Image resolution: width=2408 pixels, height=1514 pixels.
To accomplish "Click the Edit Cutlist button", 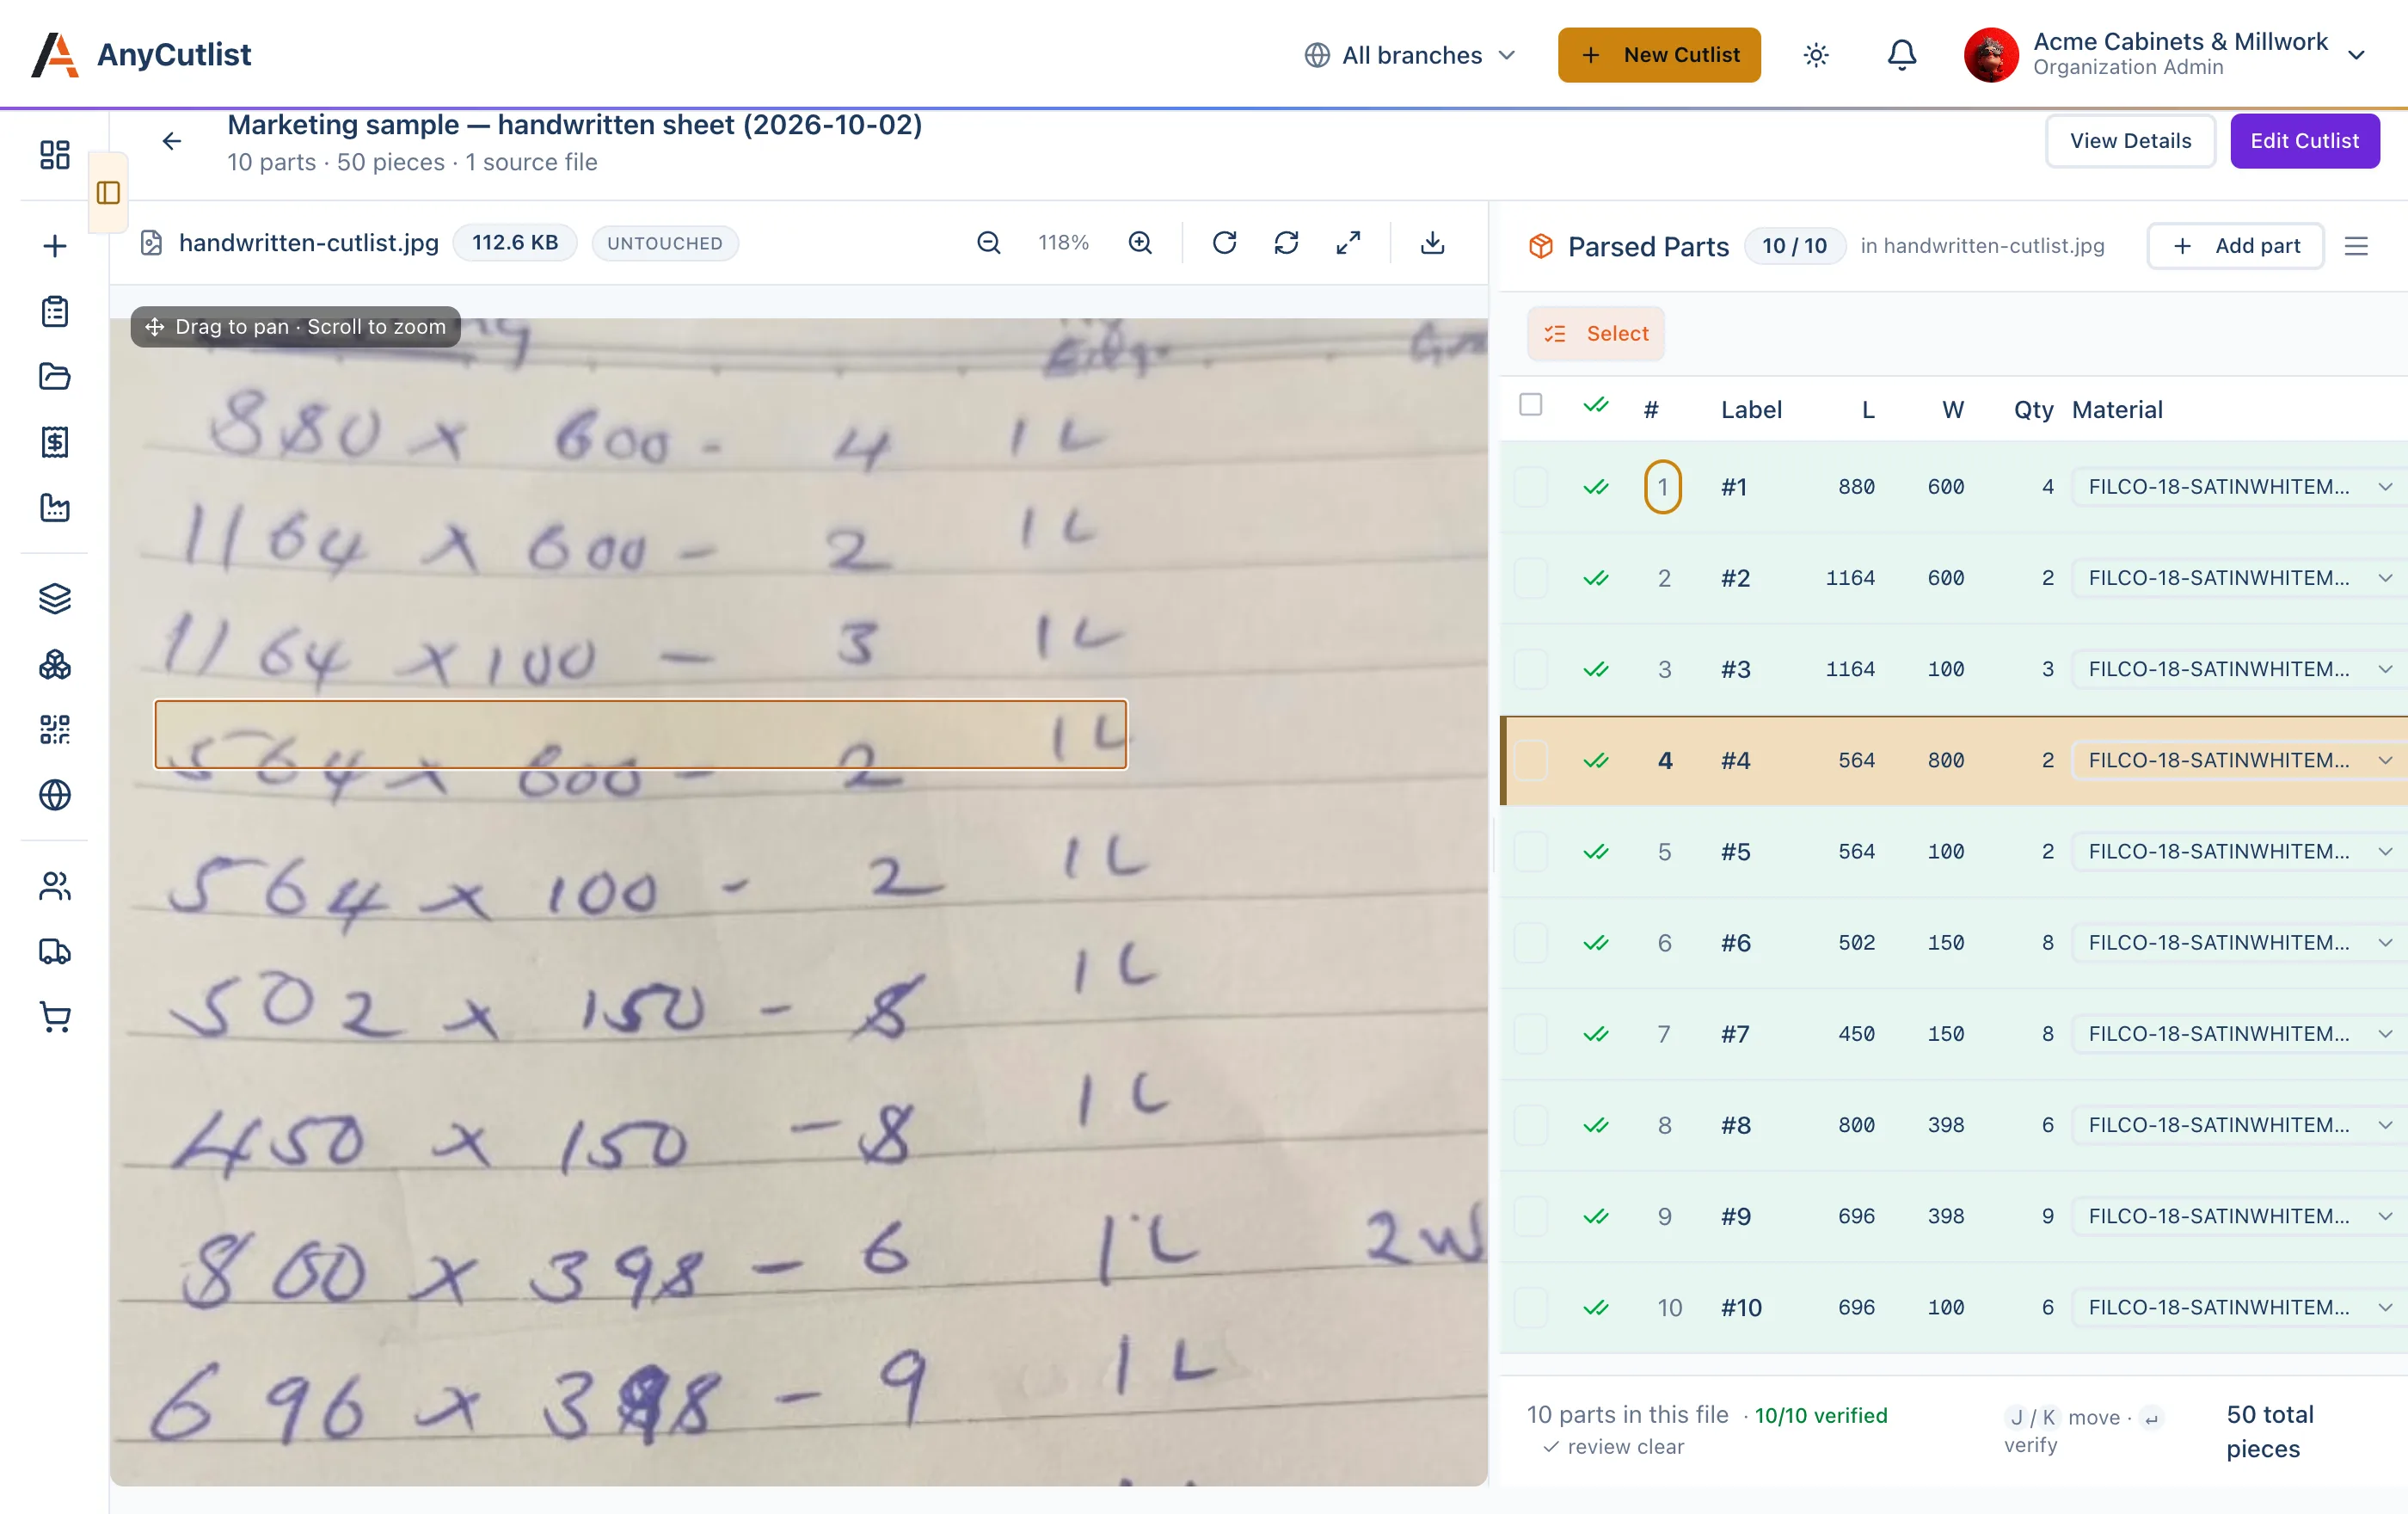I will tap(2304, 141).
